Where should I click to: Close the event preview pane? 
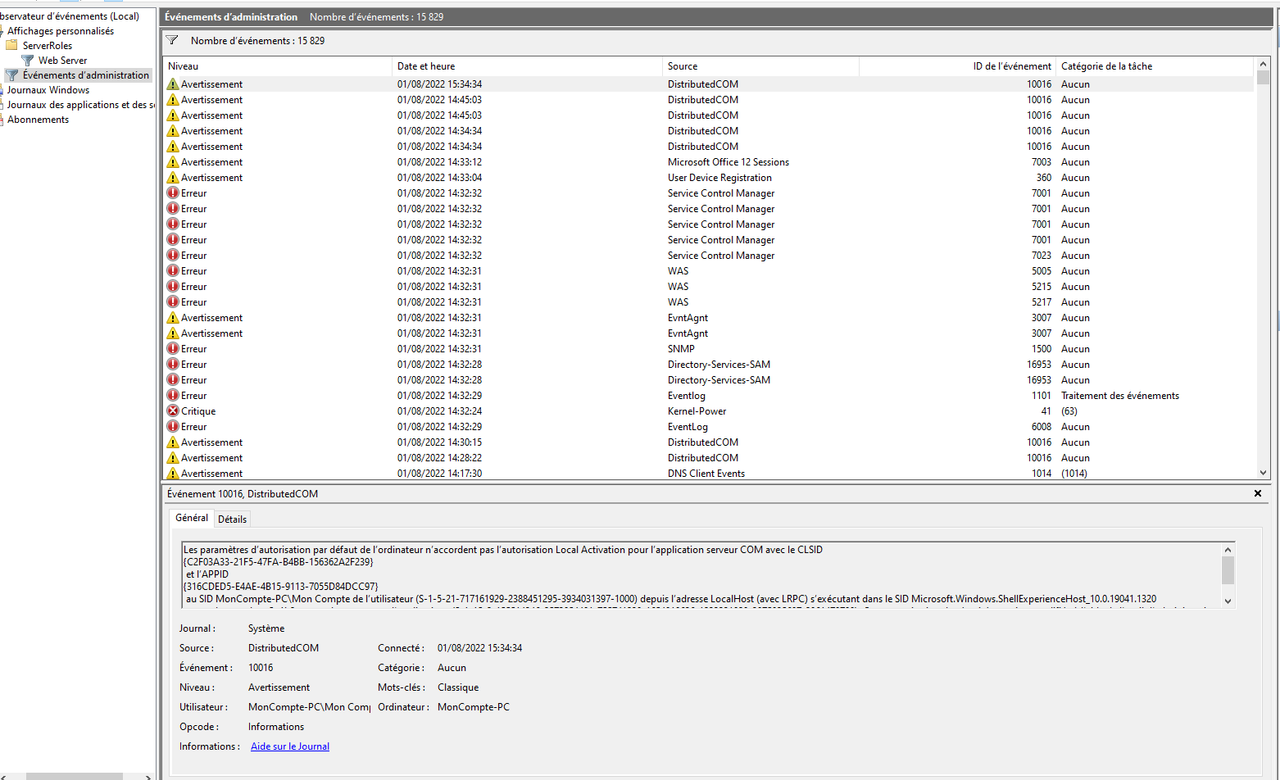[x=1258, y=494]
